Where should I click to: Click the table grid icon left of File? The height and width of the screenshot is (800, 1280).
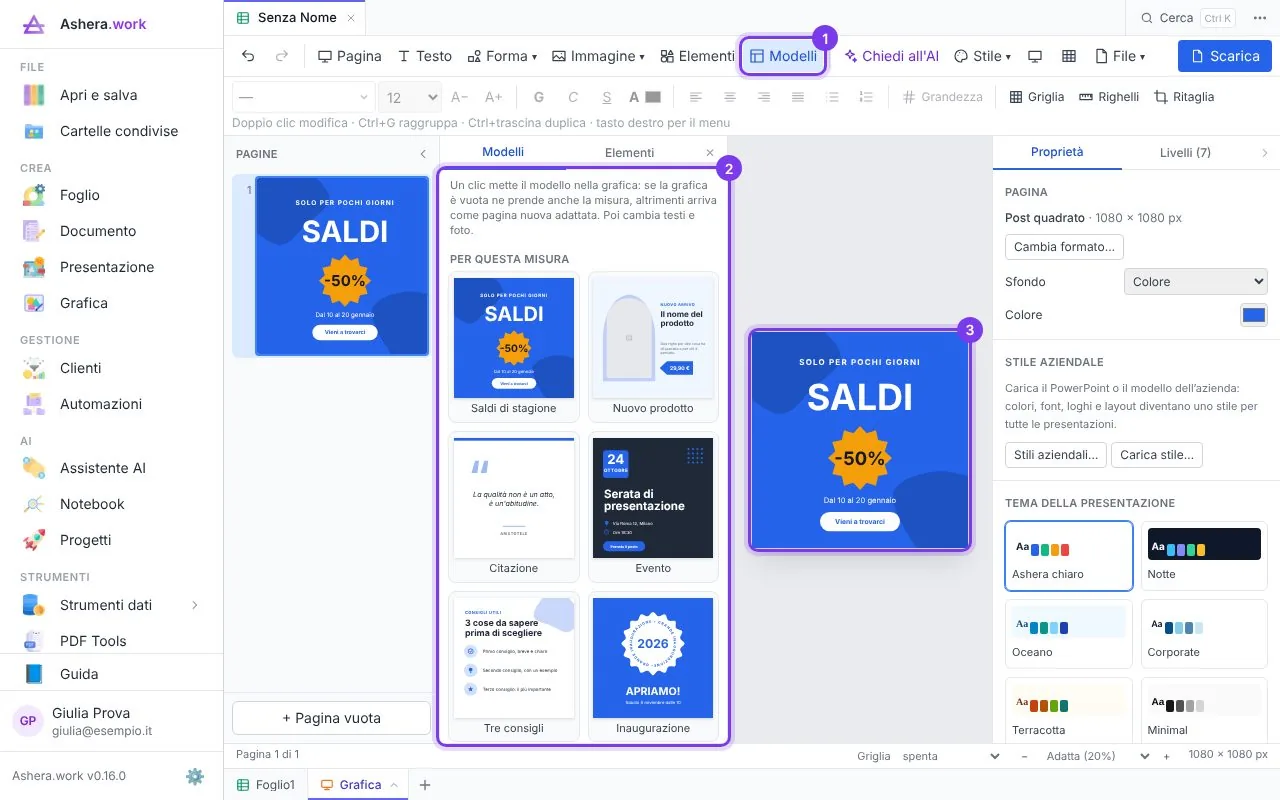tap(1069, 56)
